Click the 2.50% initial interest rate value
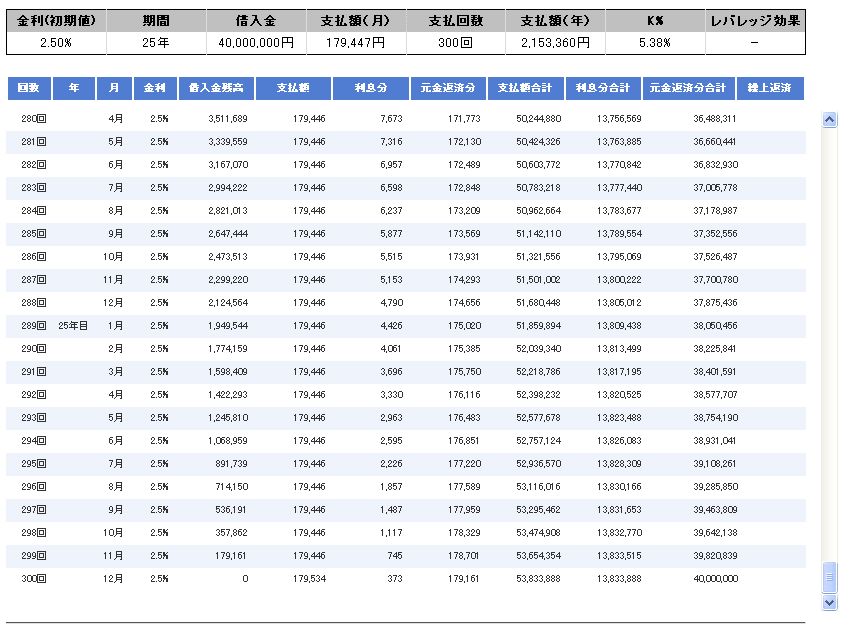 (x=55, y=43)
